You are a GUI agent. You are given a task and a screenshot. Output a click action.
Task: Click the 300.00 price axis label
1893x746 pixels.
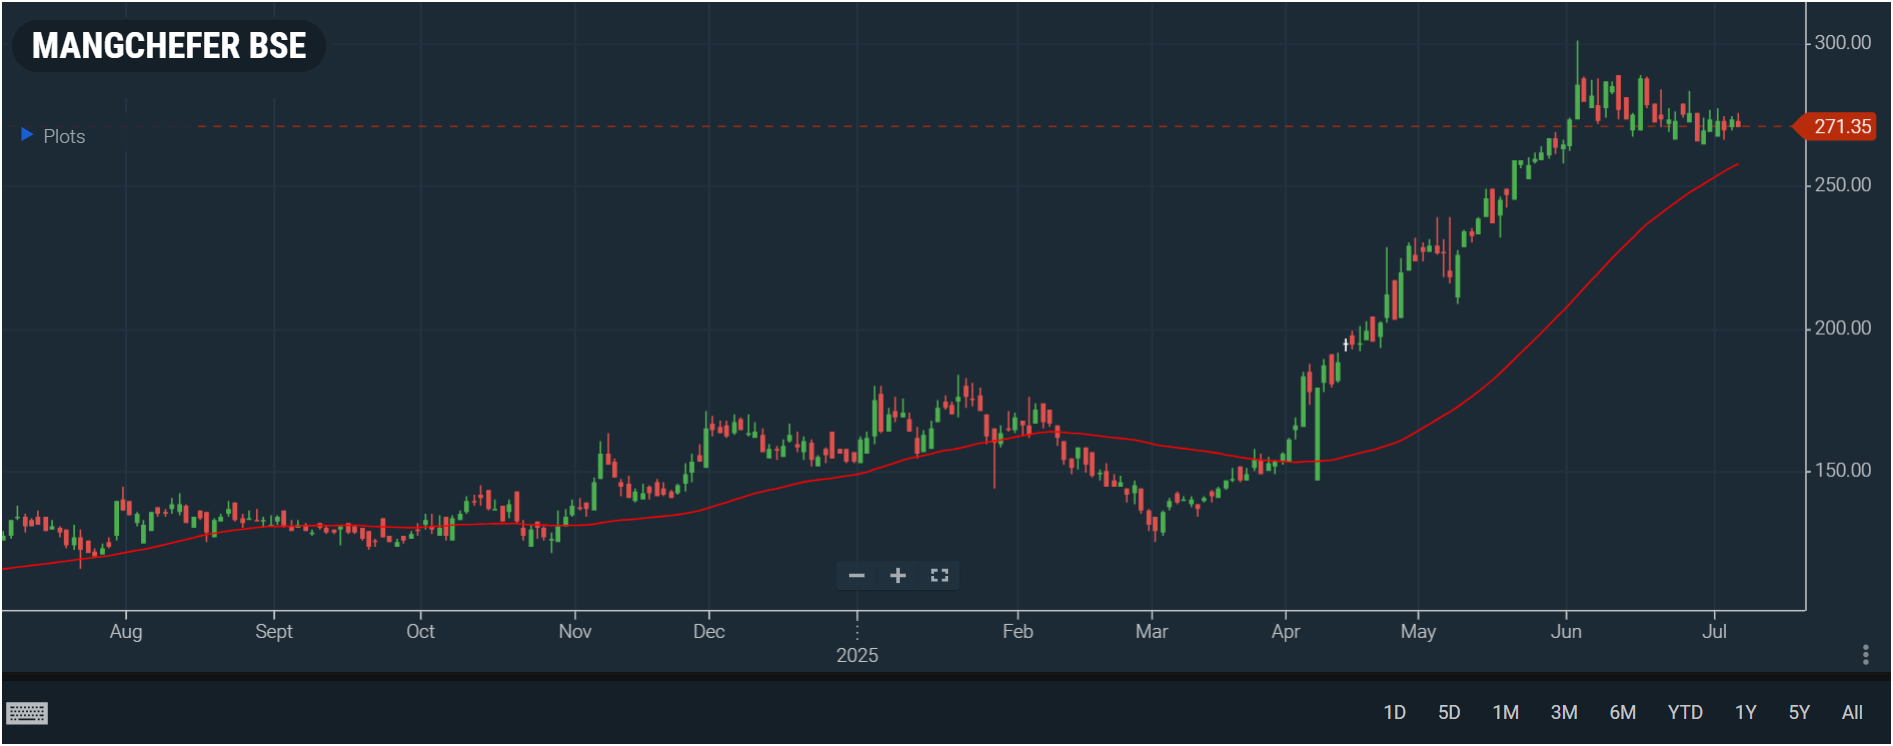(x=1842, y=42)
